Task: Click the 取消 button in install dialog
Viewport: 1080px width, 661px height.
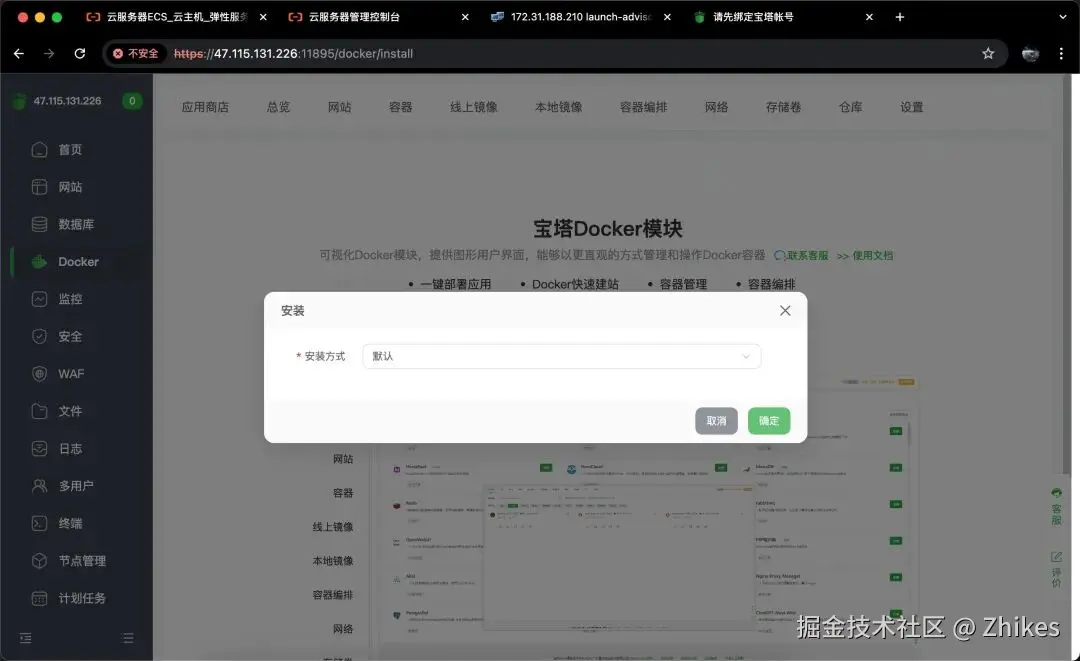Action: tap(716, 421)
